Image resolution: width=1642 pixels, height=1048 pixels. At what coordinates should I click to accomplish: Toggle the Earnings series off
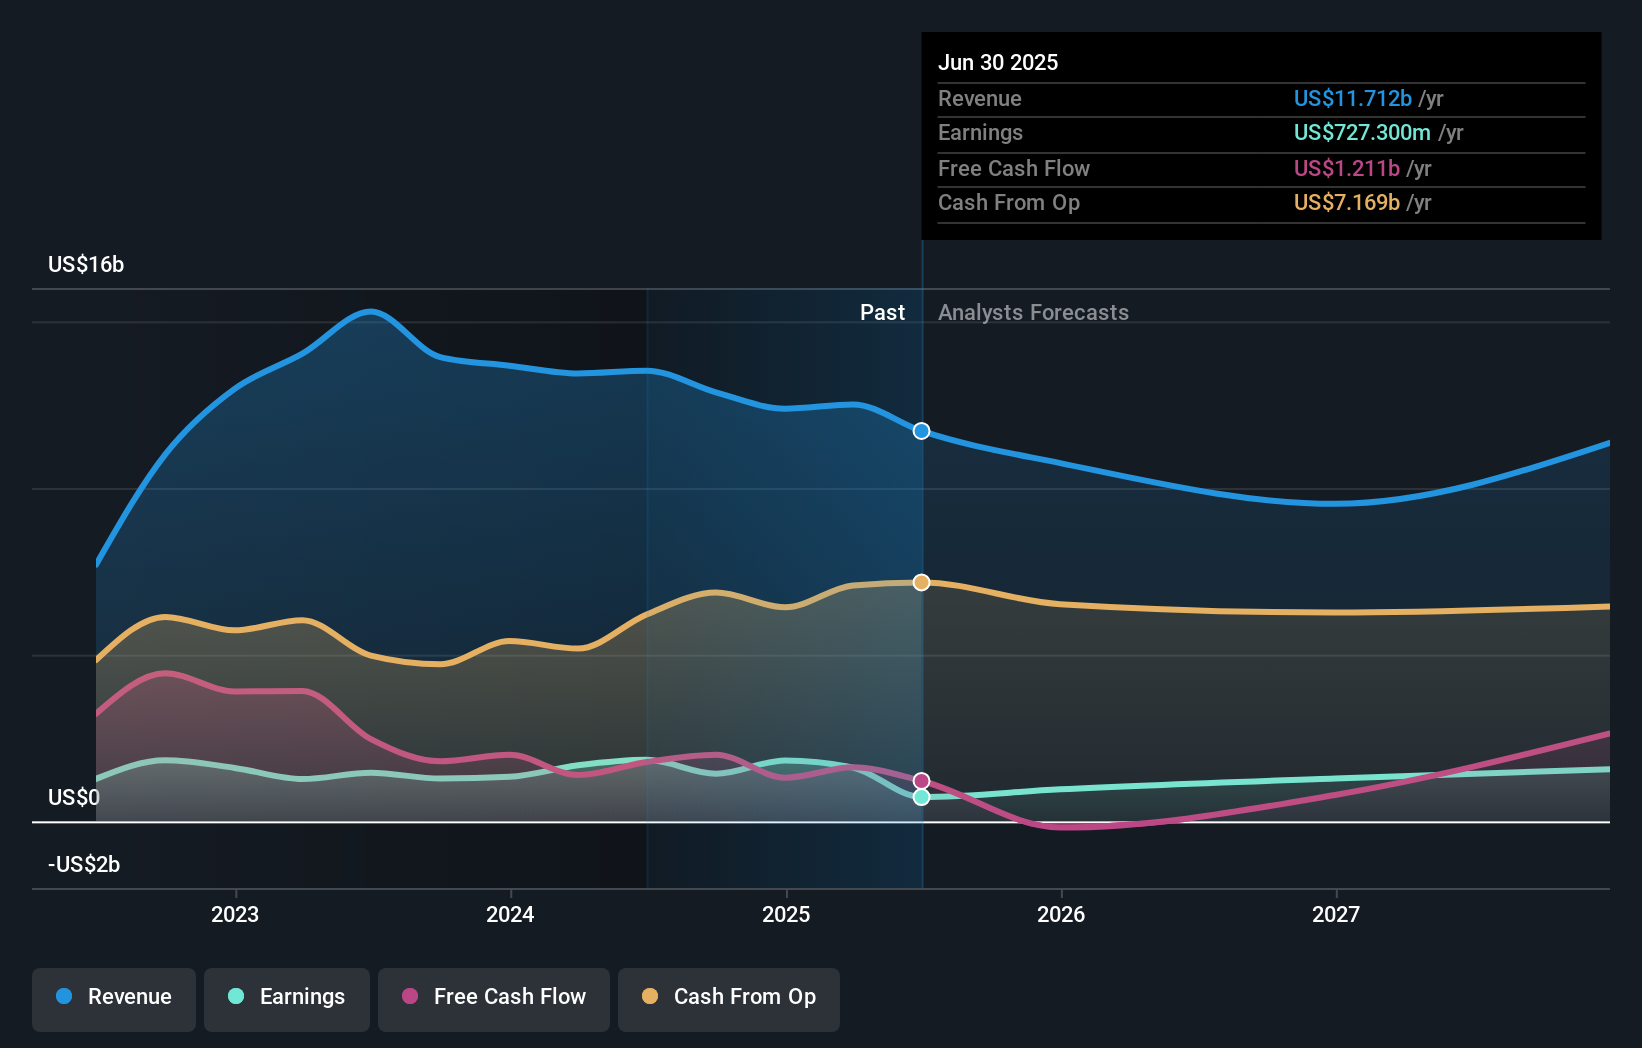click(287, 997)
